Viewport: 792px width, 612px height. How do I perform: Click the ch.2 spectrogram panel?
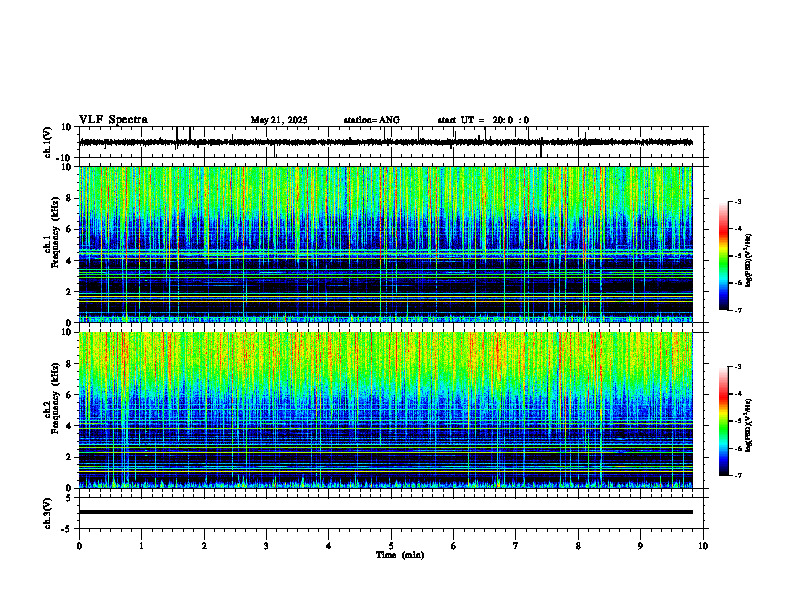tap(385, 410)
